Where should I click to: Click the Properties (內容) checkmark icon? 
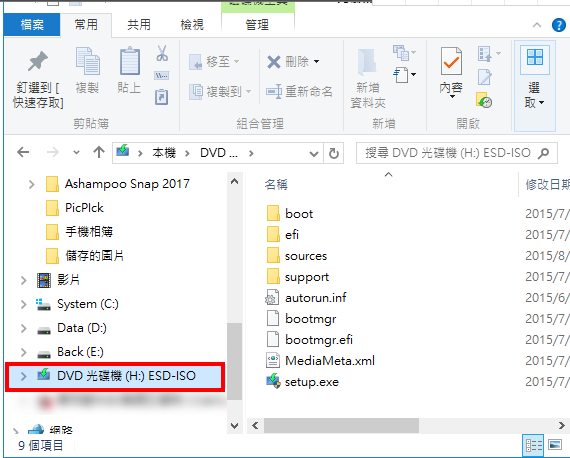tap(451, 61)
